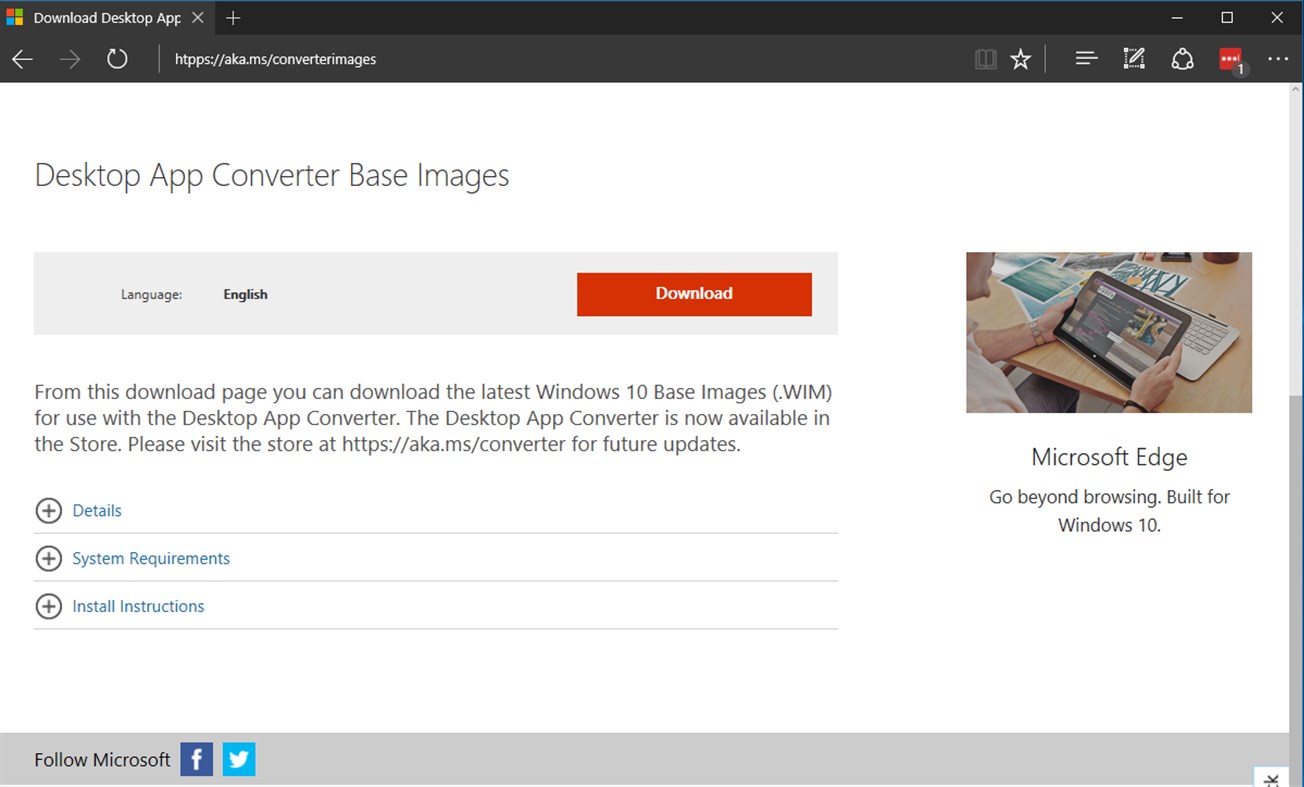Open the LastPass extension with notification badge
1304x787 pixels.
[x=1230, y=59]
